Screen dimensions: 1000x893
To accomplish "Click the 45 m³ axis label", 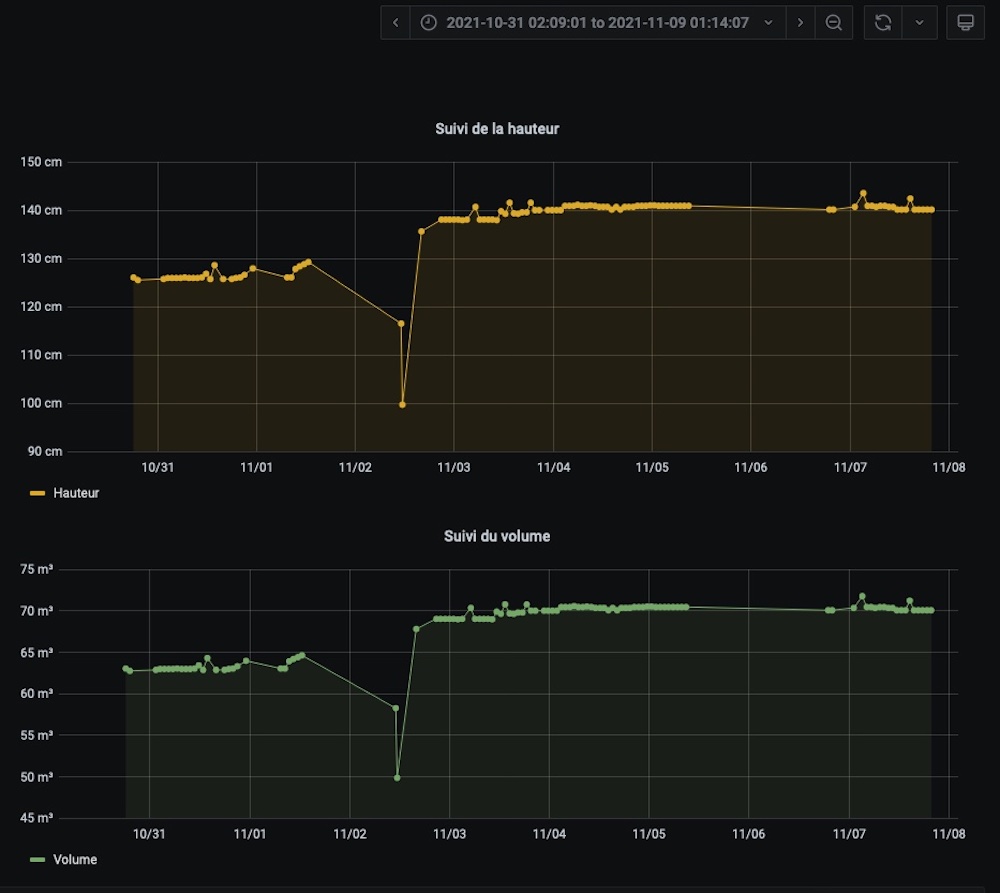I will tap(36, 818).
